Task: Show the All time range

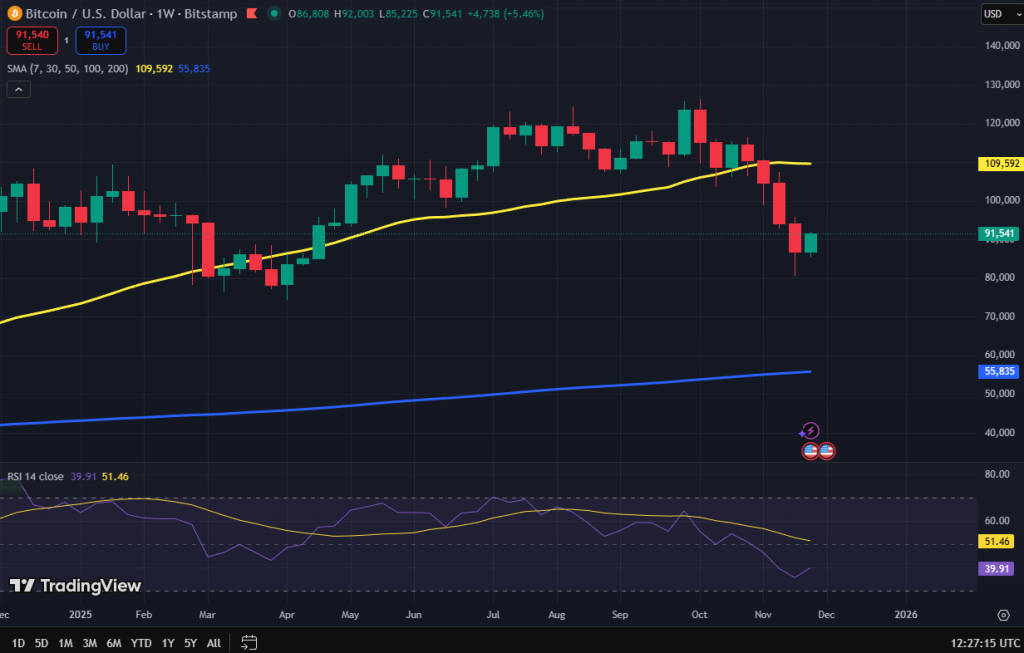Action: click(x=214, y=642)
